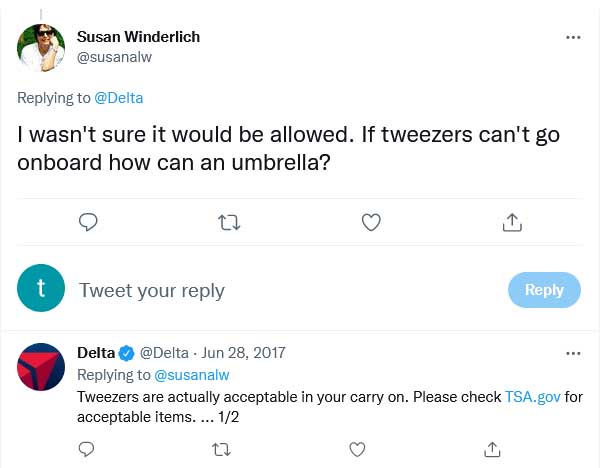Open more options on Delta's tweet

pos(573,353)
